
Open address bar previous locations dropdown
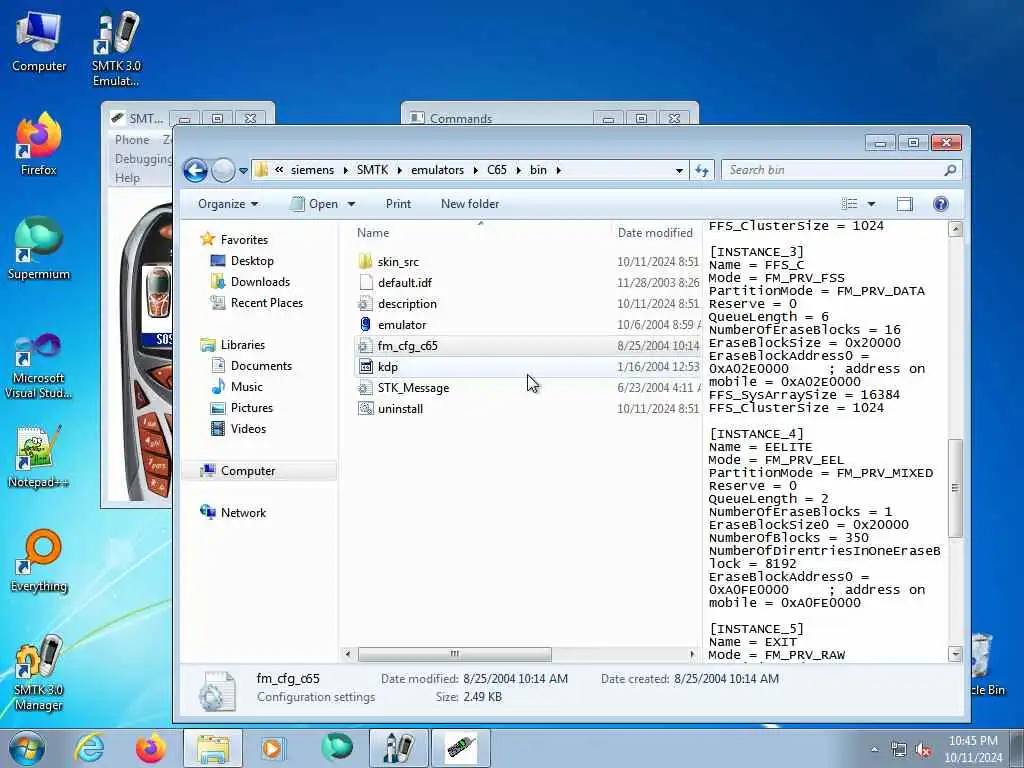coord(679,170)
